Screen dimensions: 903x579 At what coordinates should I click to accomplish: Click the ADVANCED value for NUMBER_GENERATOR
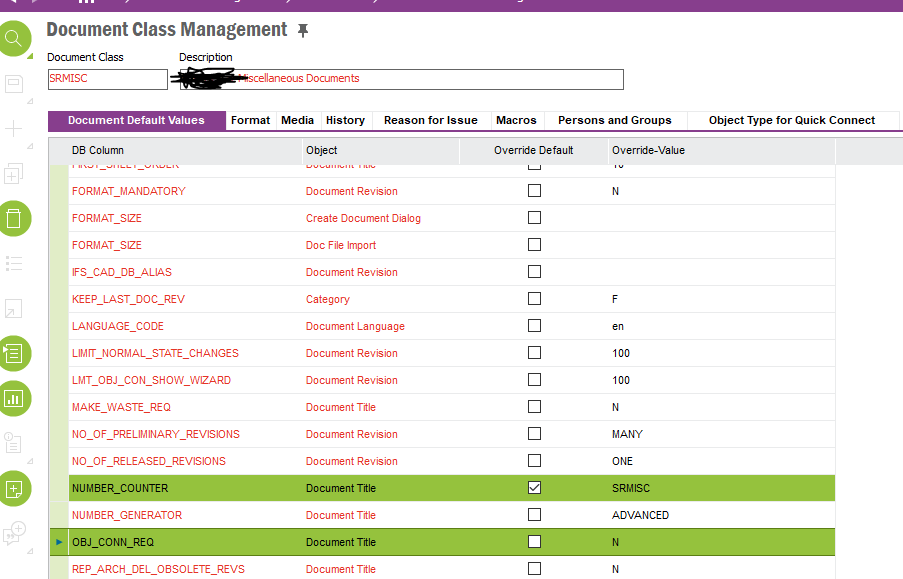(x=640, y=515)
